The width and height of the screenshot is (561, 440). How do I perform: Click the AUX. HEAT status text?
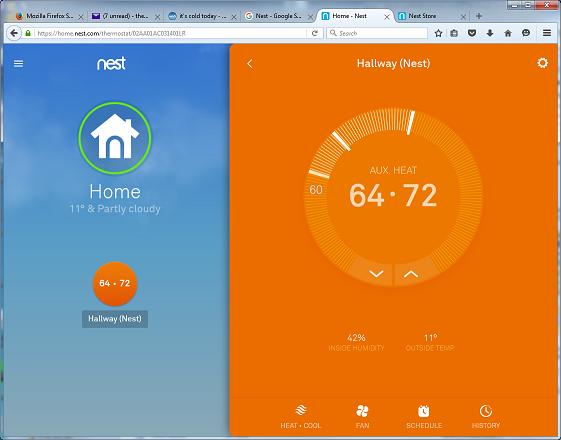point(393,170)
